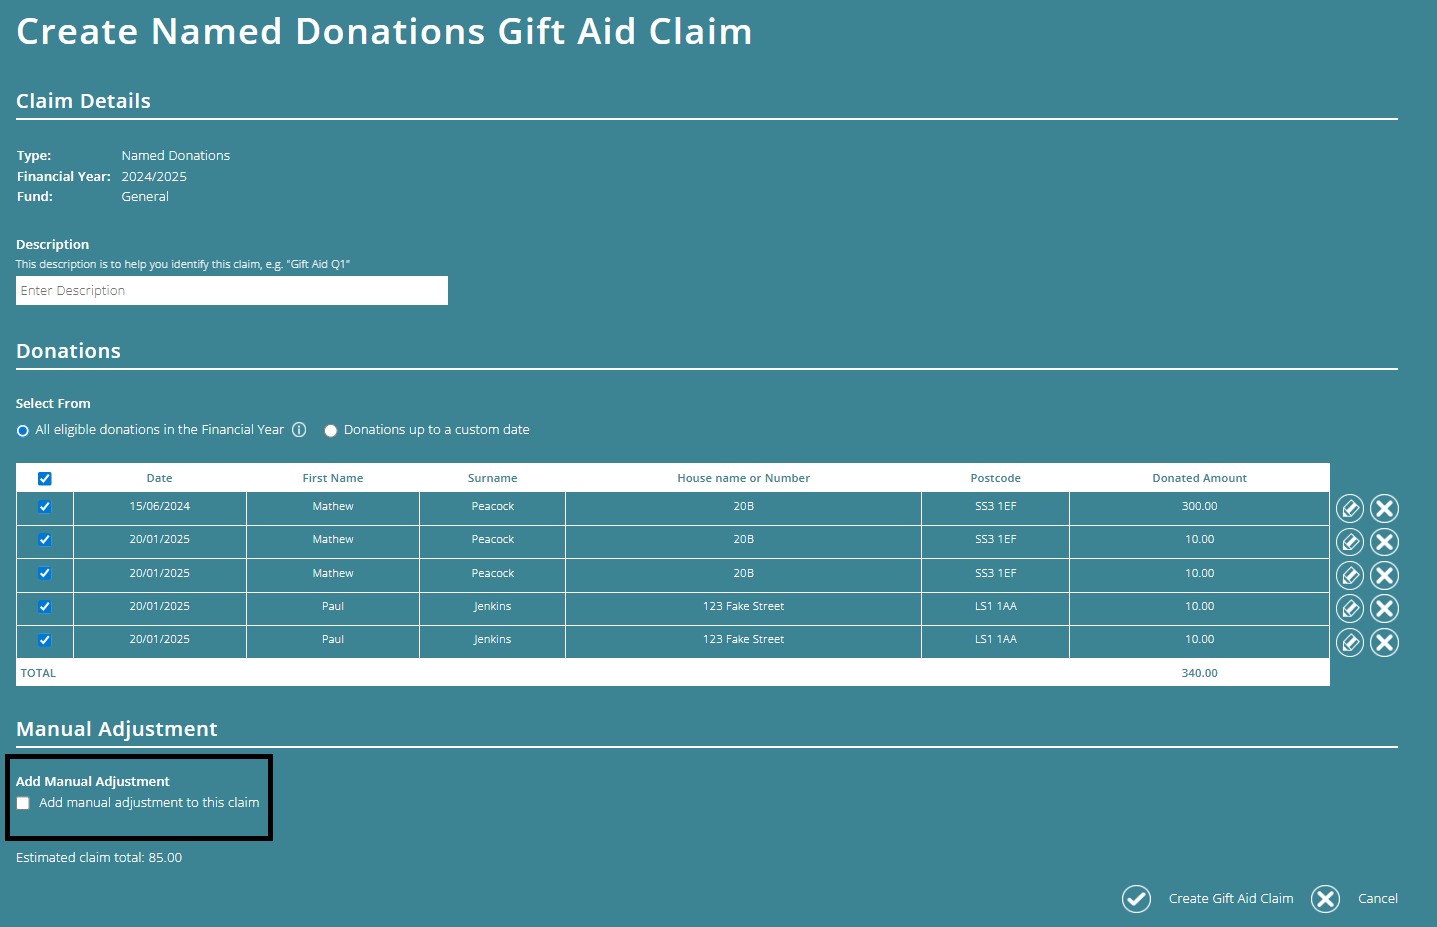Click the X icon beside Cancel
The width and height of the screenshot is (1437, 927).
1325,898
